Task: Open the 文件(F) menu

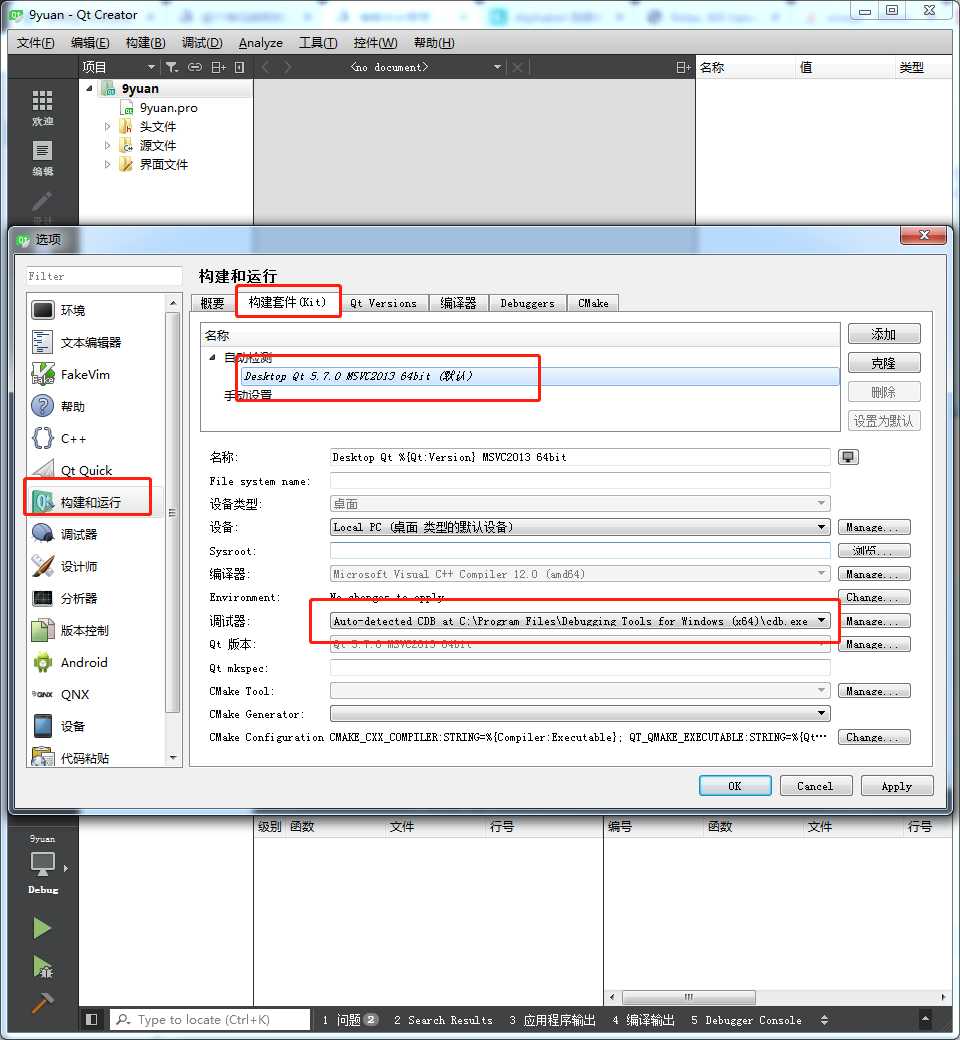Action: (35, 43)
